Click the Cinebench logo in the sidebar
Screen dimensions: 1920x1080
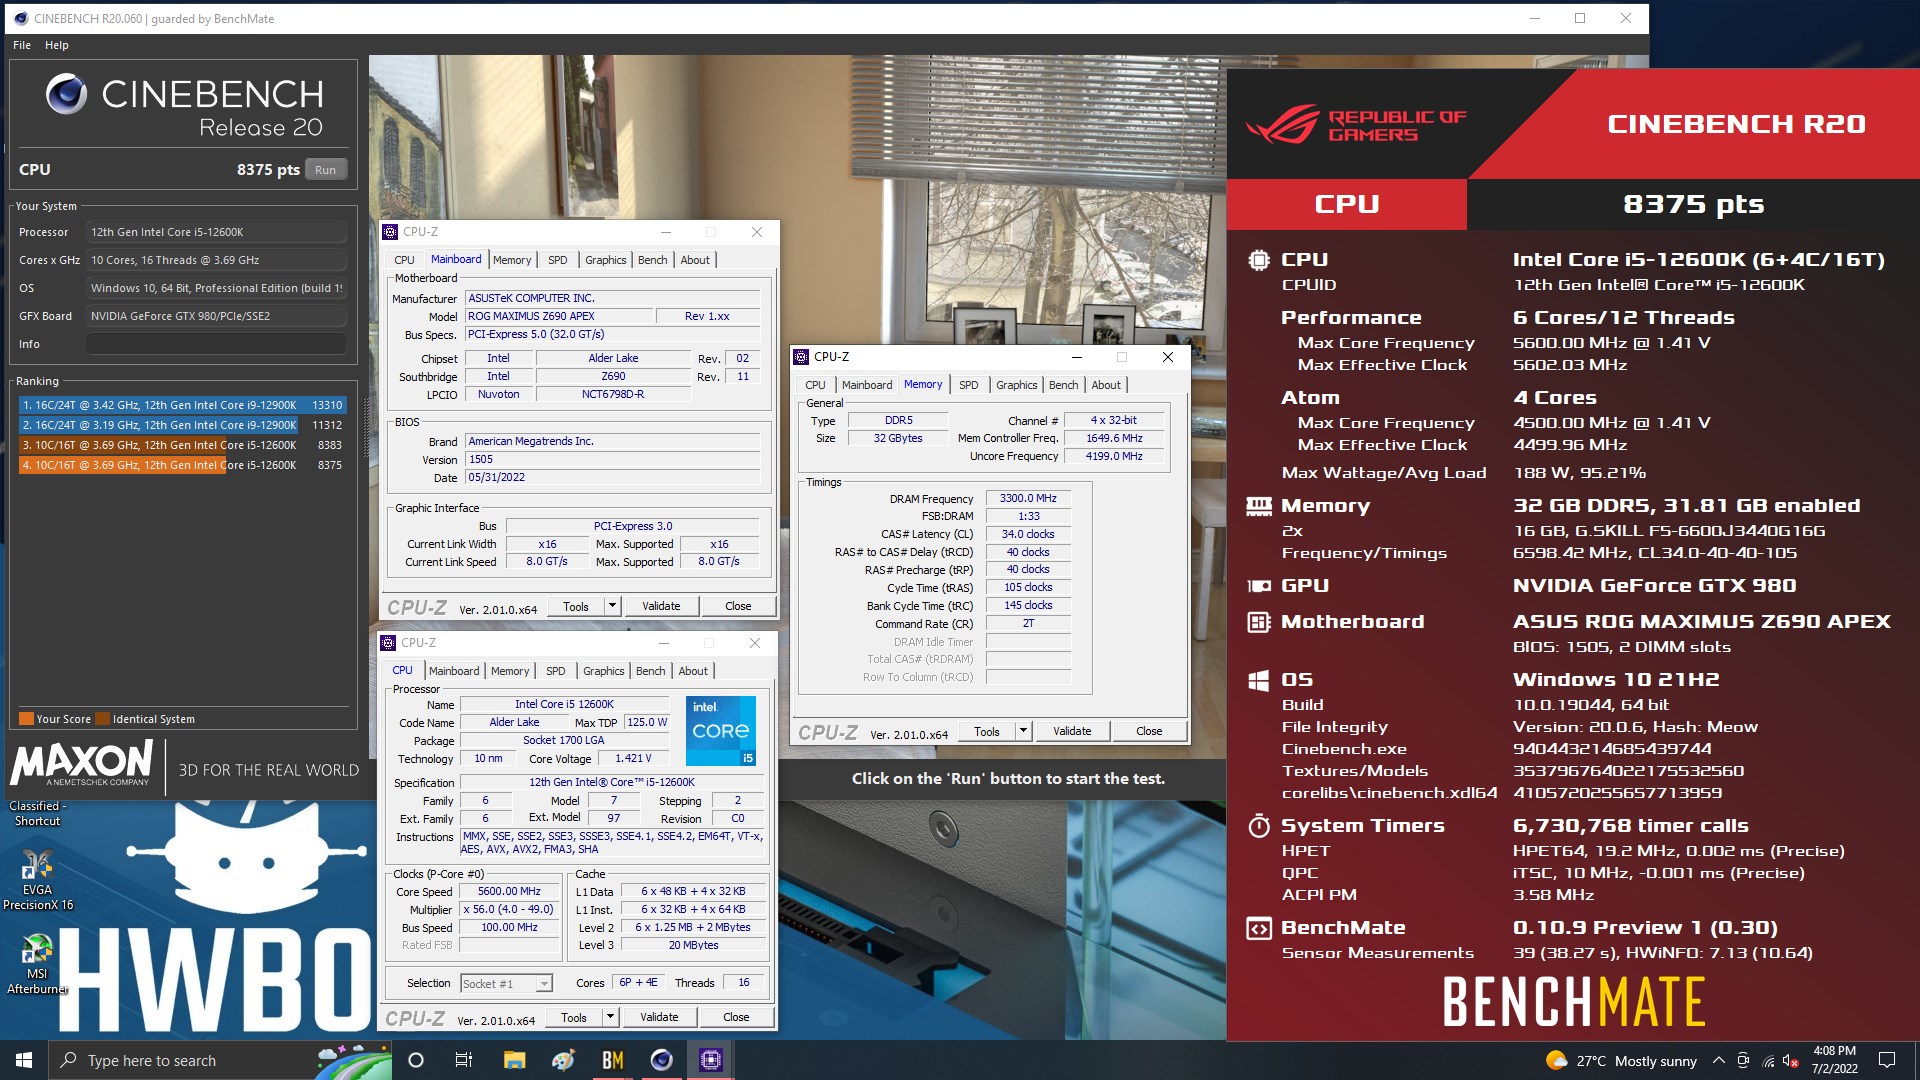(x=66, y=95)
